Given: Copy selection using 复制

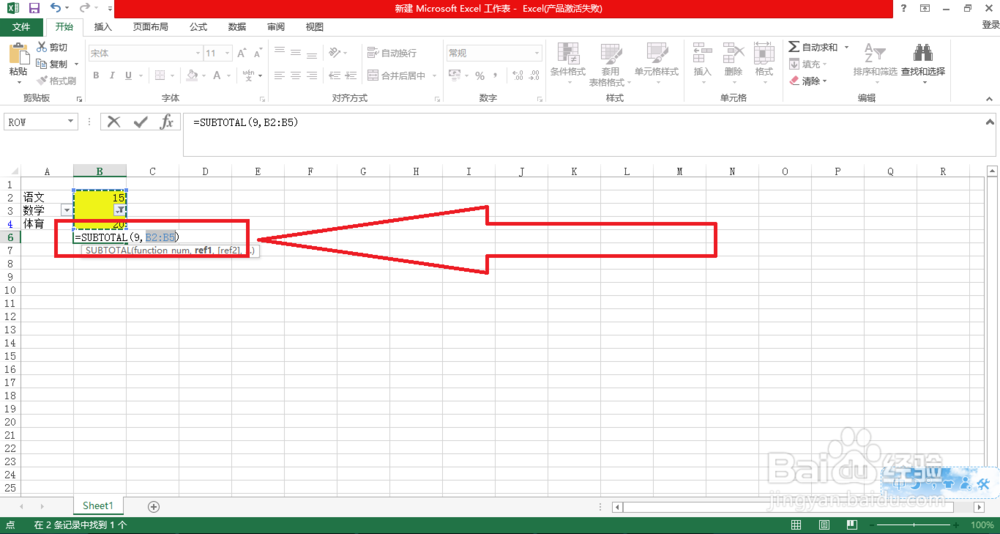Looking at the screenshot, I should pos(52,64).
